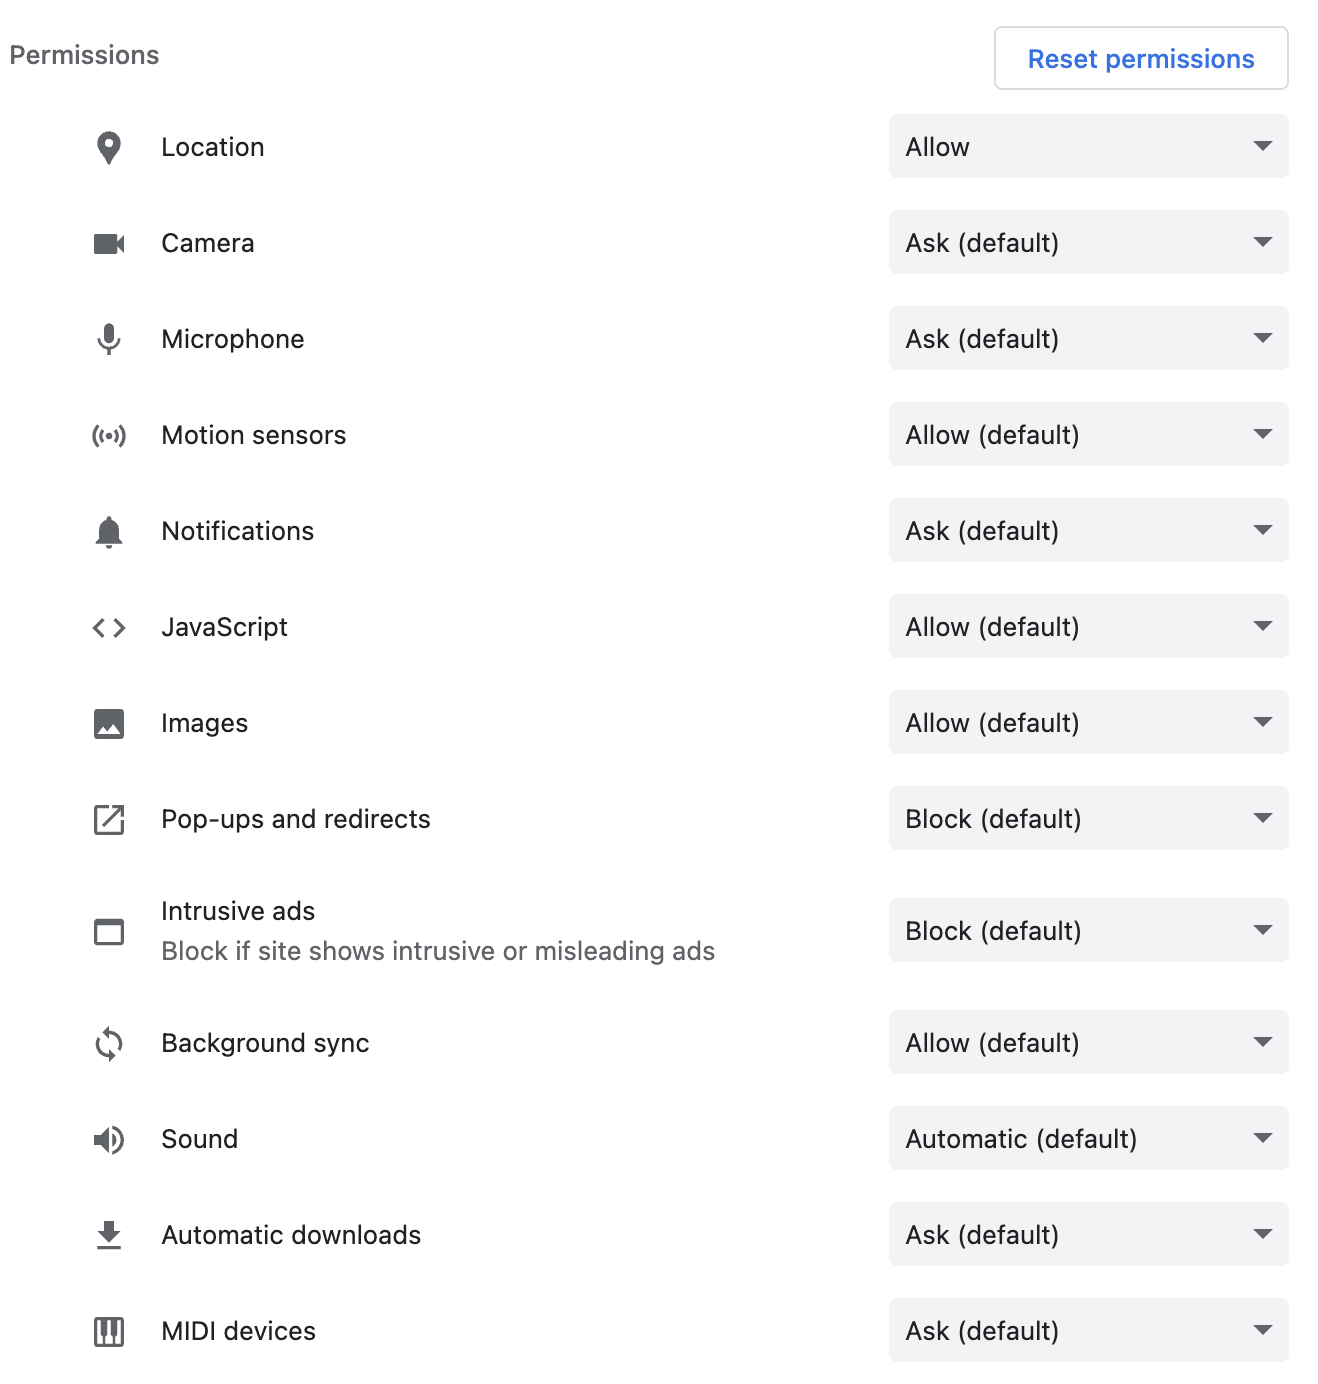Image resolution: width=1318 pixels, height=1384 pixels.
Task: Open the Intrusive ads Block dropdown
Action: [x=1089, y=930]
